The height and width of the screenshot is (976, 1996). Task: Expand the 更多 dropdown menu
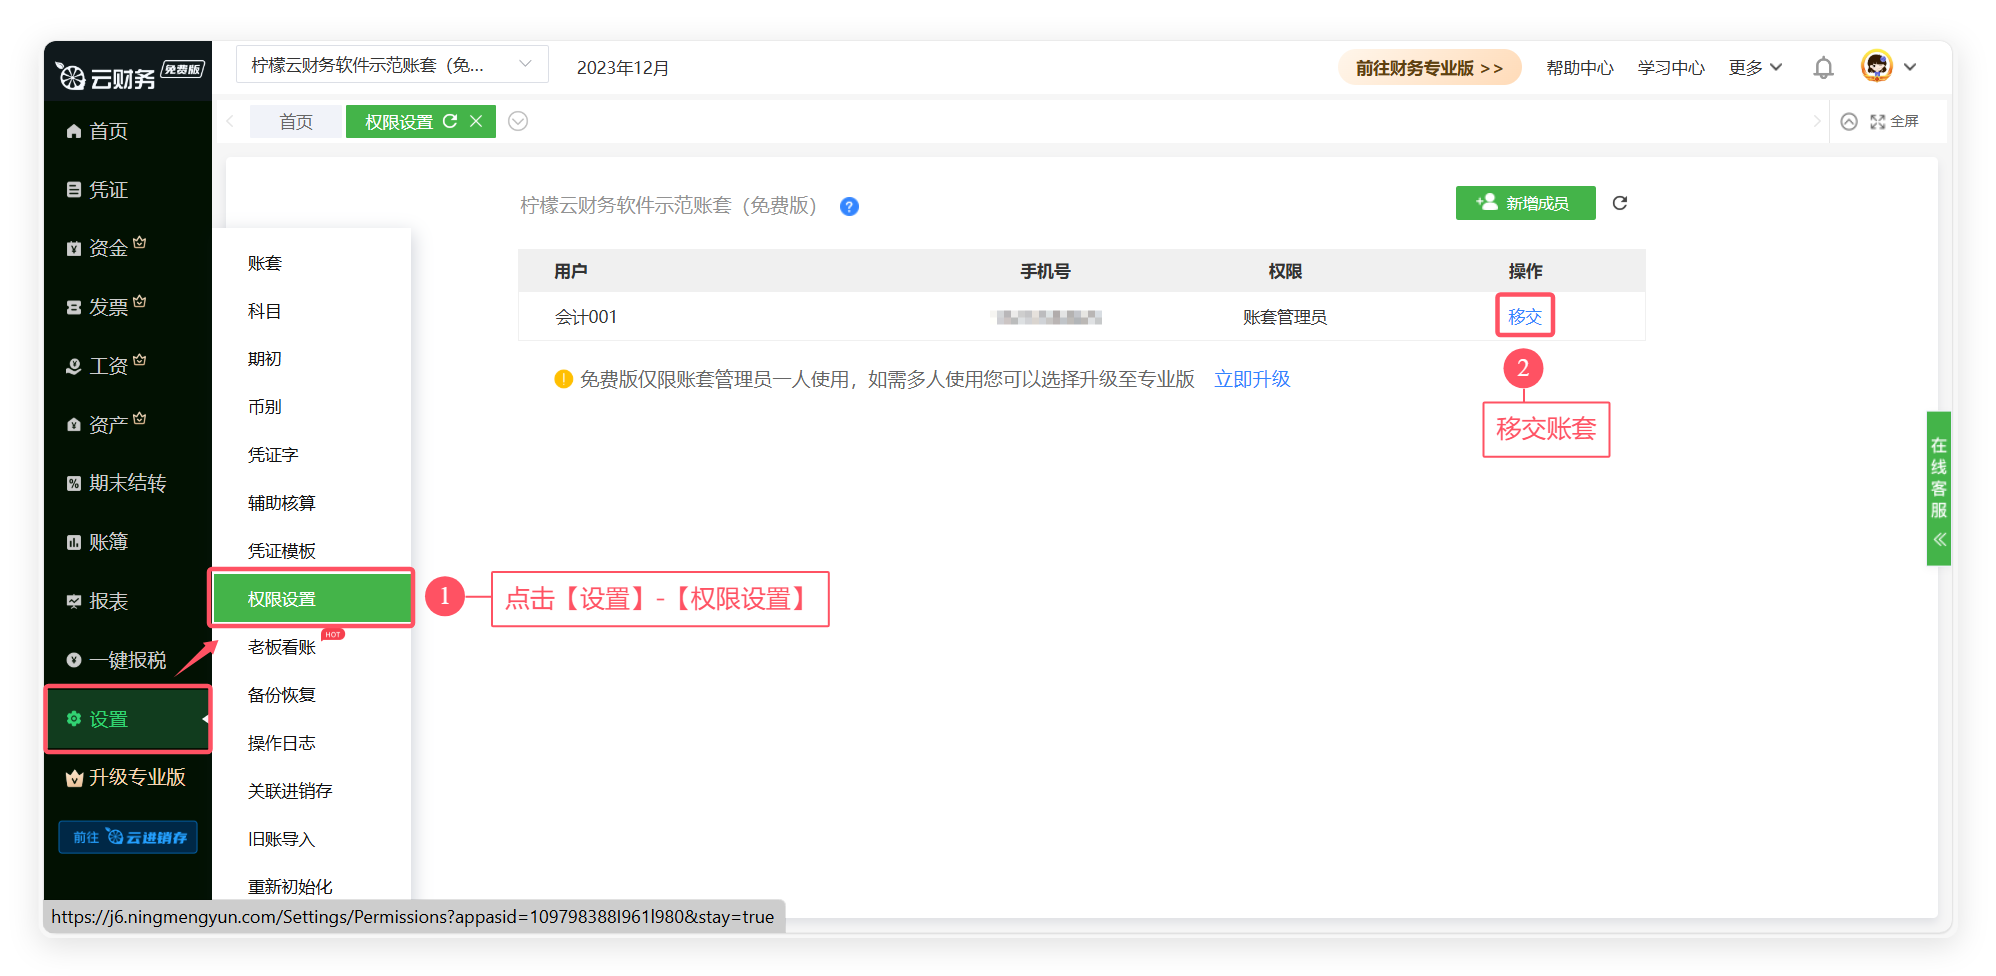tap(1755, 68)
